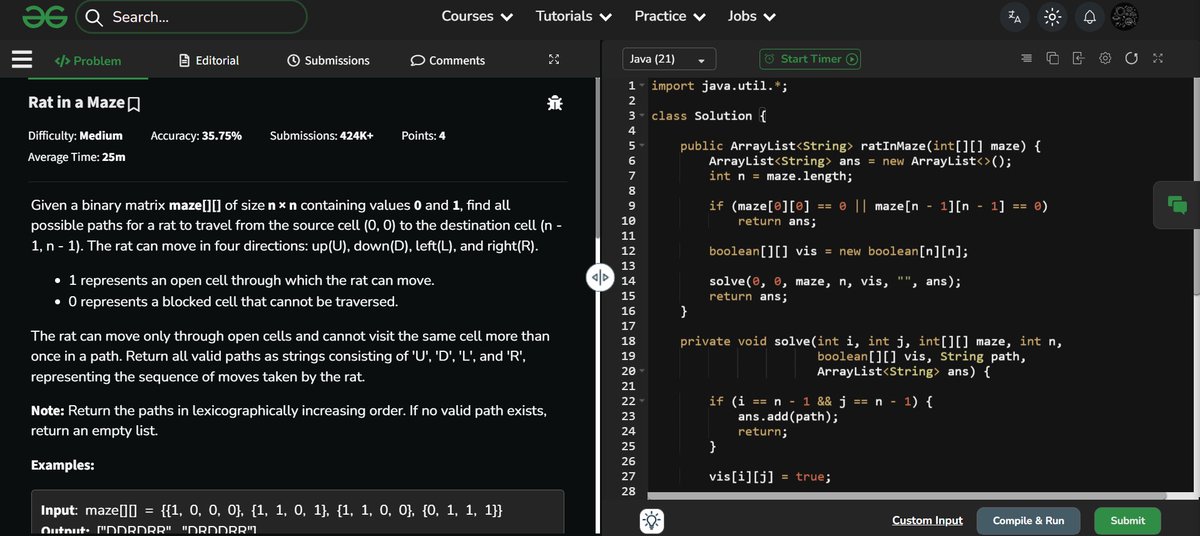Screen dimensions: 1200x536
Task: Click the Points: 4 text
Action: tap(423, 135)
